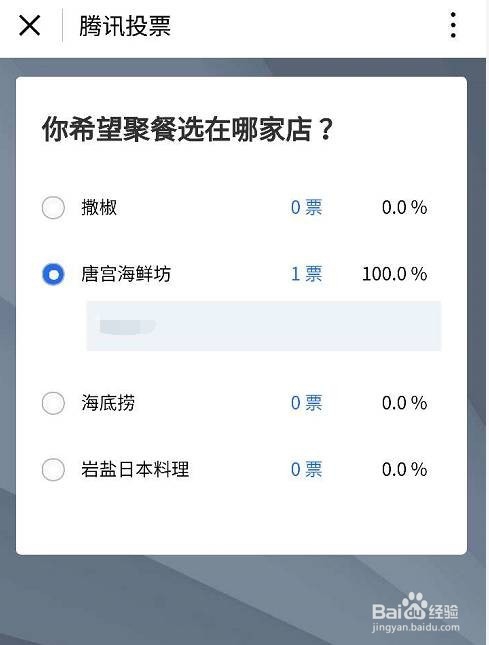View the 1 票 count for 唐宫海鲜坊

306,274
